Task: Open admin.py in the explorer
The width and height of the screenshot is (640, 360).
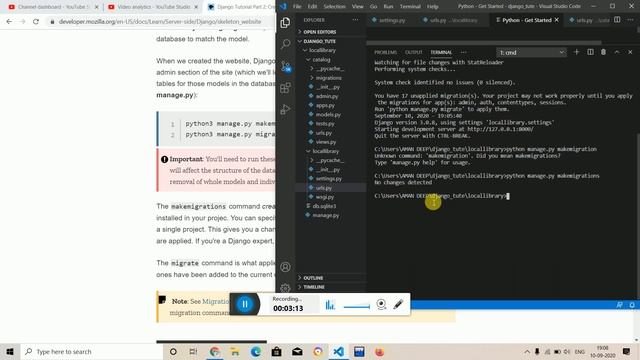Action: [x=327, y=96]
